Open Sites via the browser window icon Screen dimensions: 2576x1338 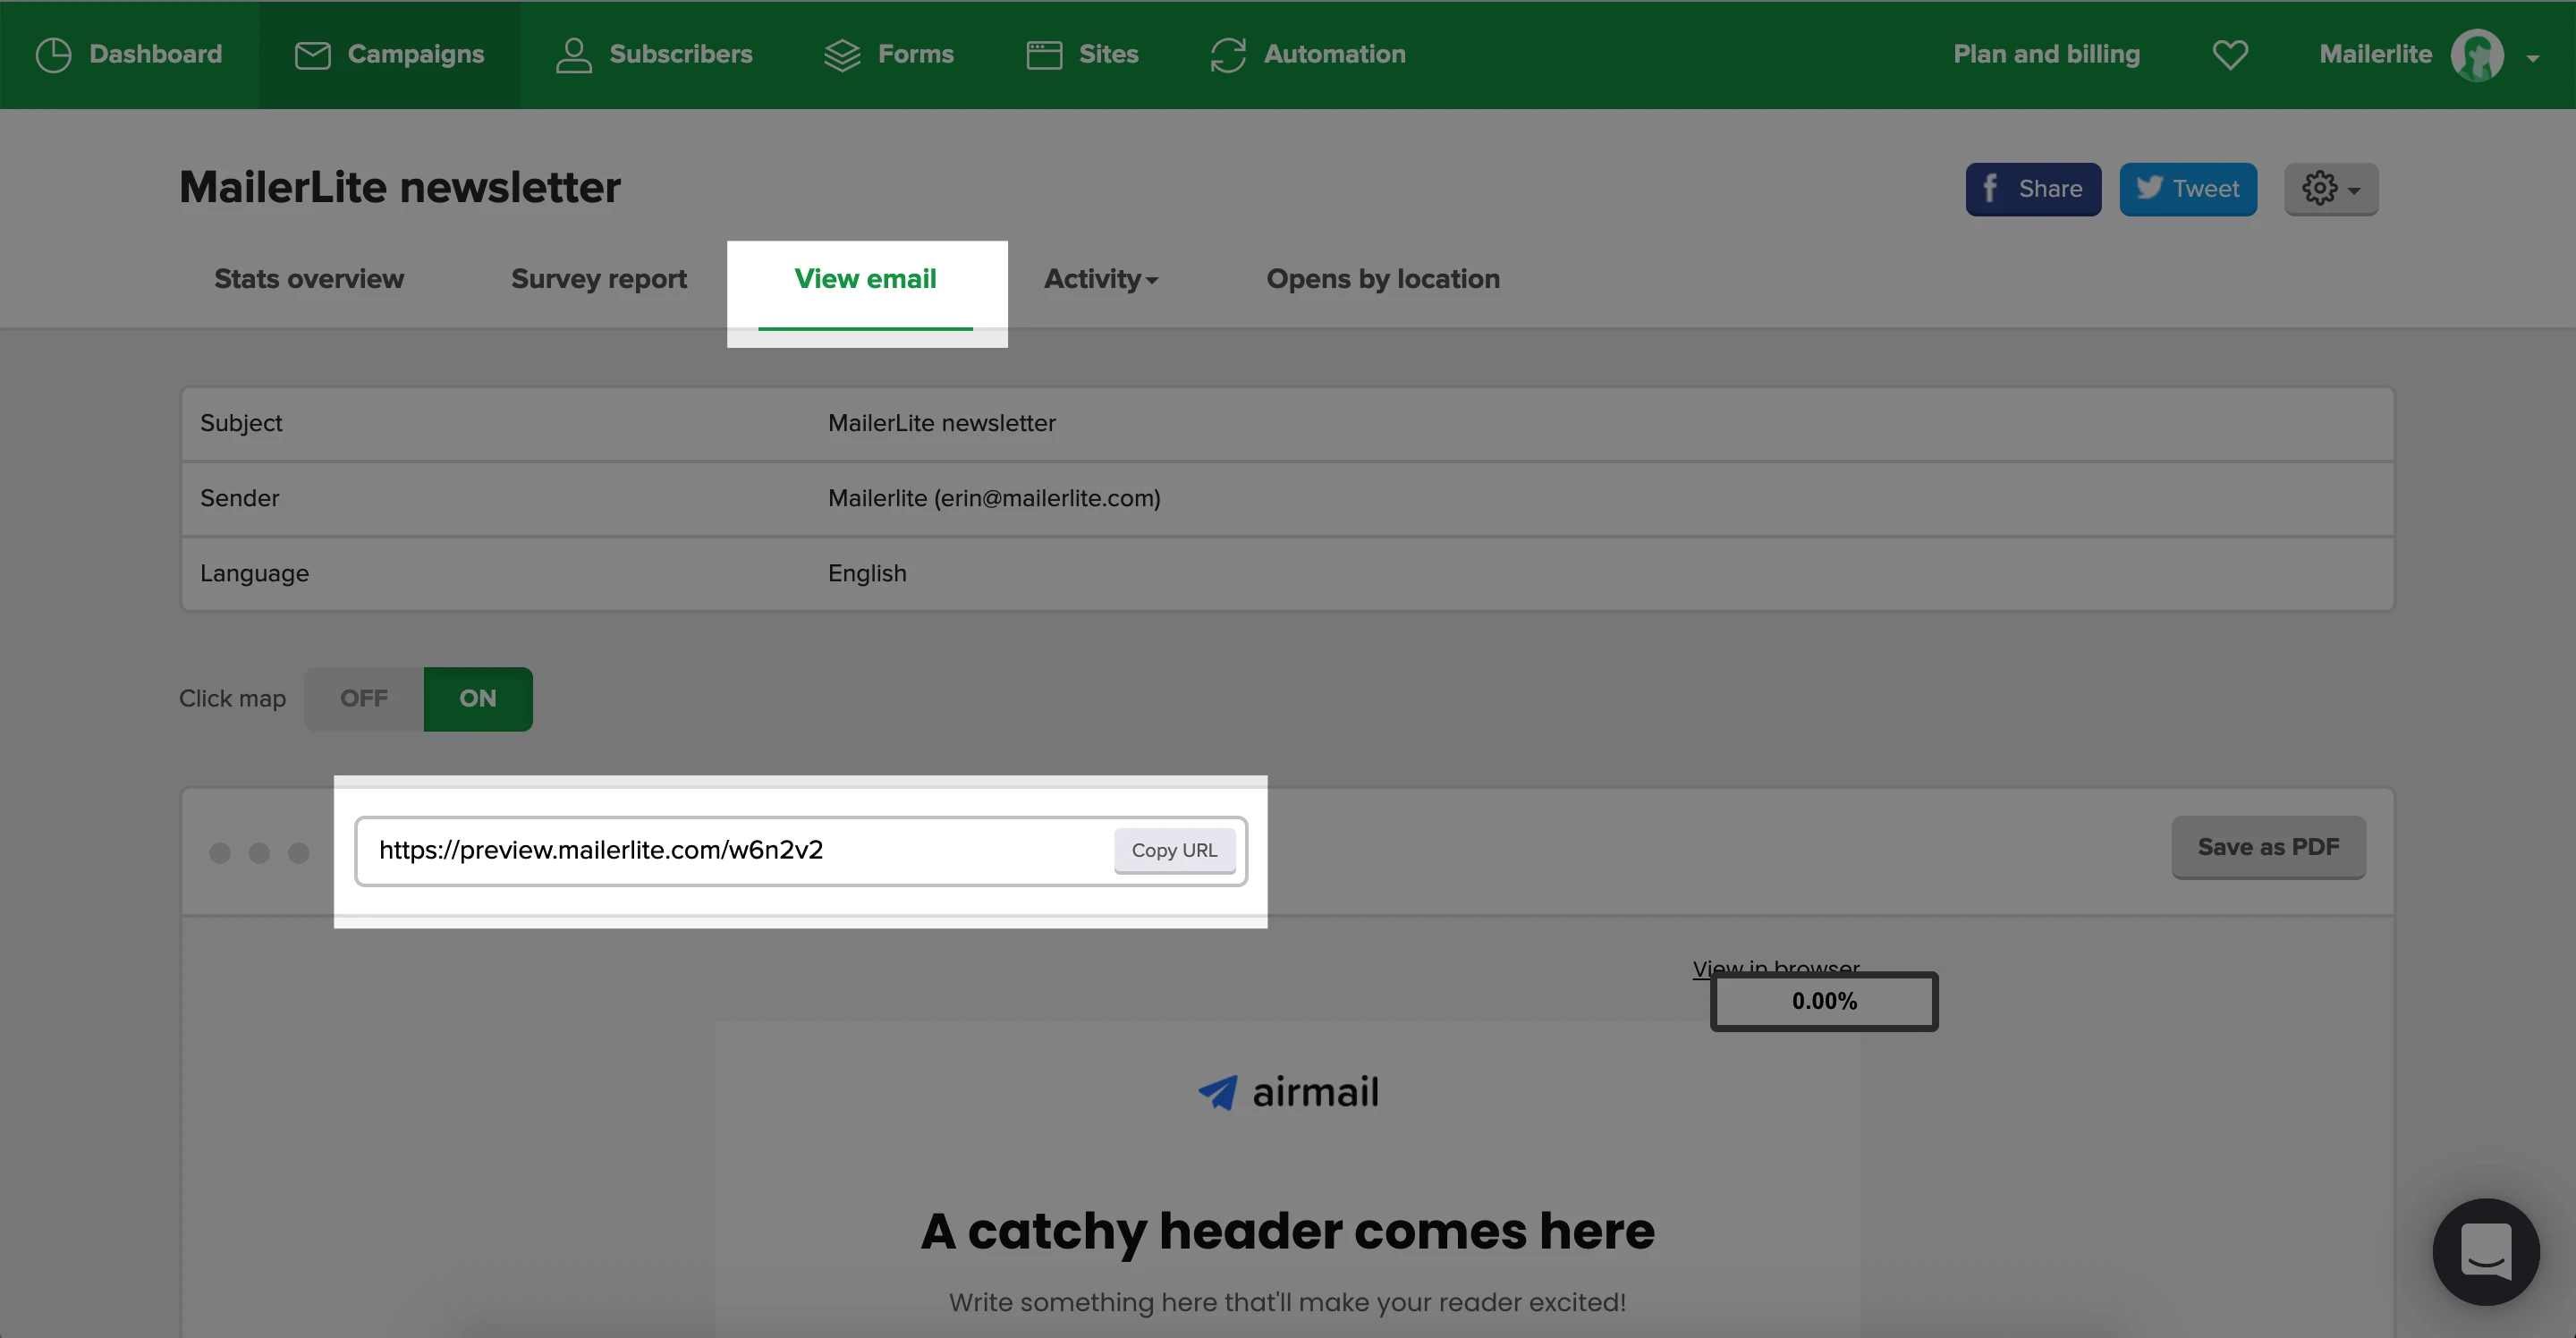[1044, 55]
